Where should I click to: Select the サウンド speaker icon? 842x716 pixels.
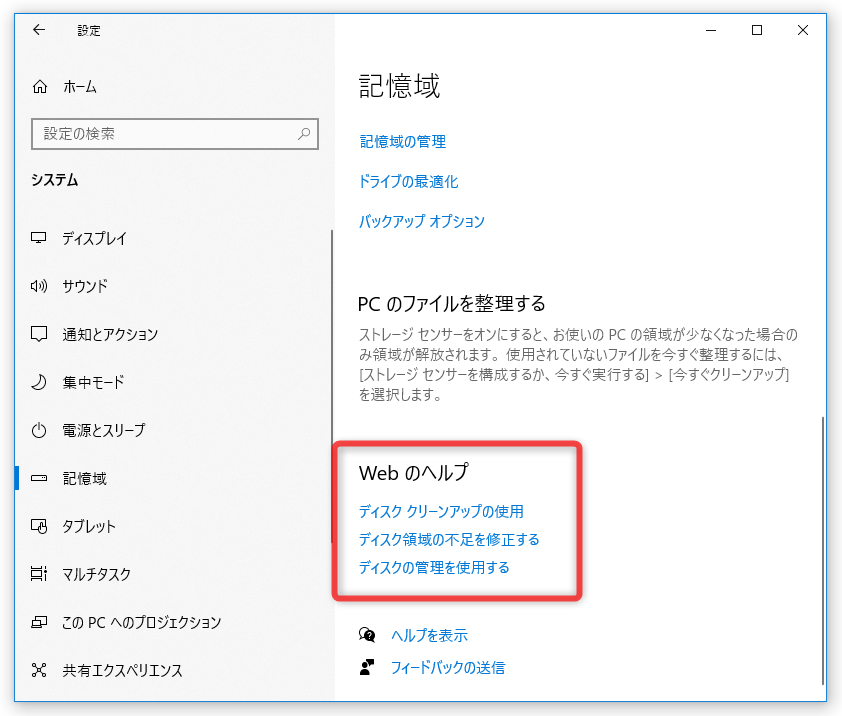tap(39, 286)
